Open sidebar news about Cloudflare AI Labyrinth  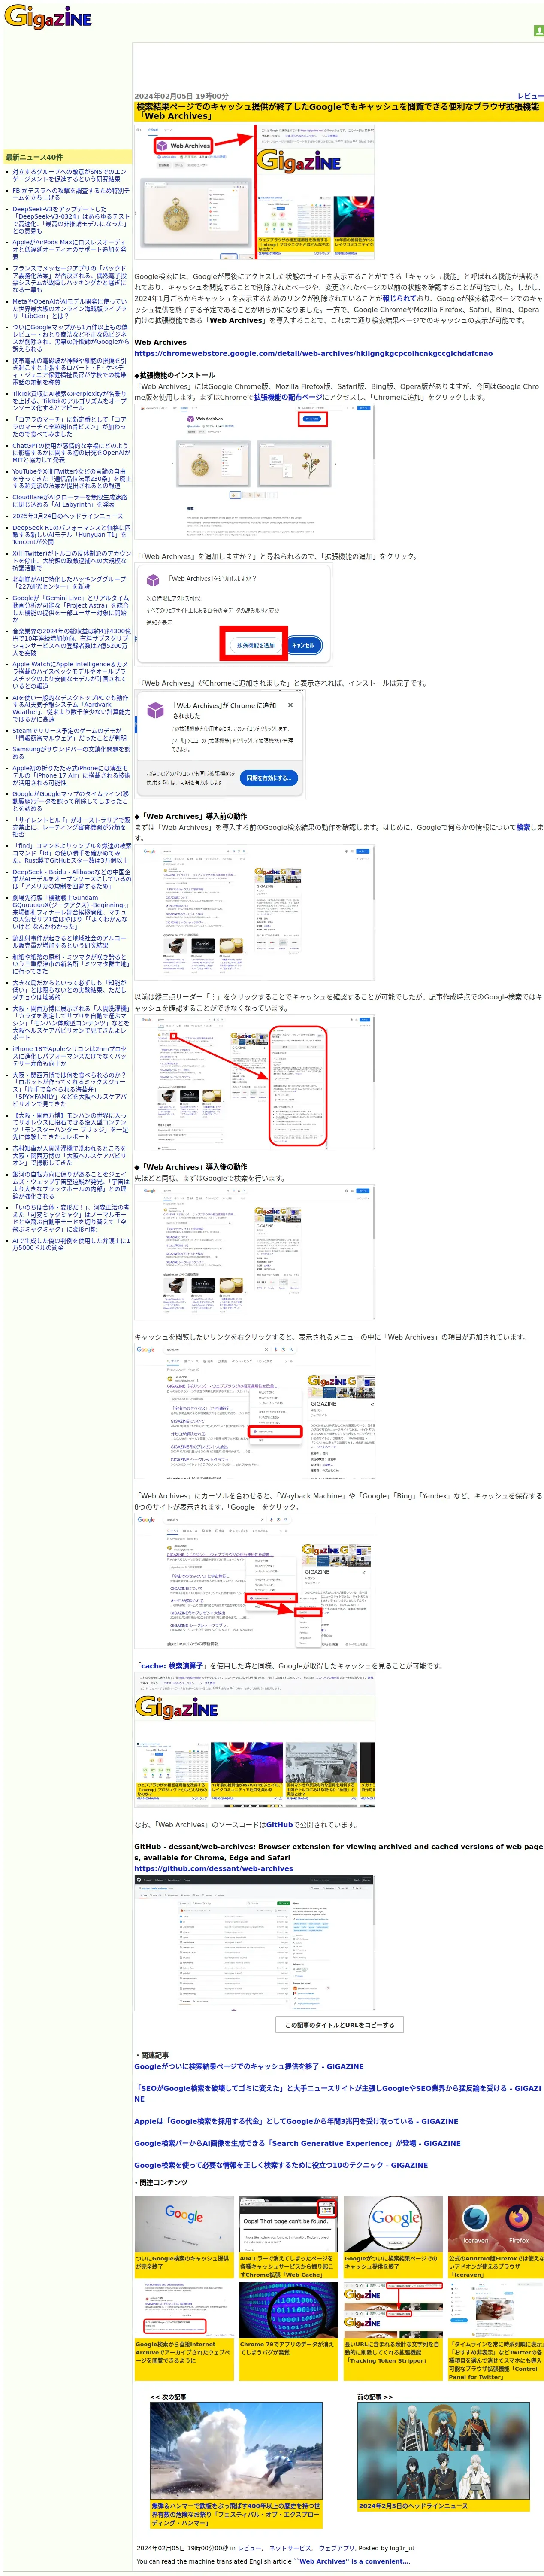pyautogui.click(x=69, y=501)
